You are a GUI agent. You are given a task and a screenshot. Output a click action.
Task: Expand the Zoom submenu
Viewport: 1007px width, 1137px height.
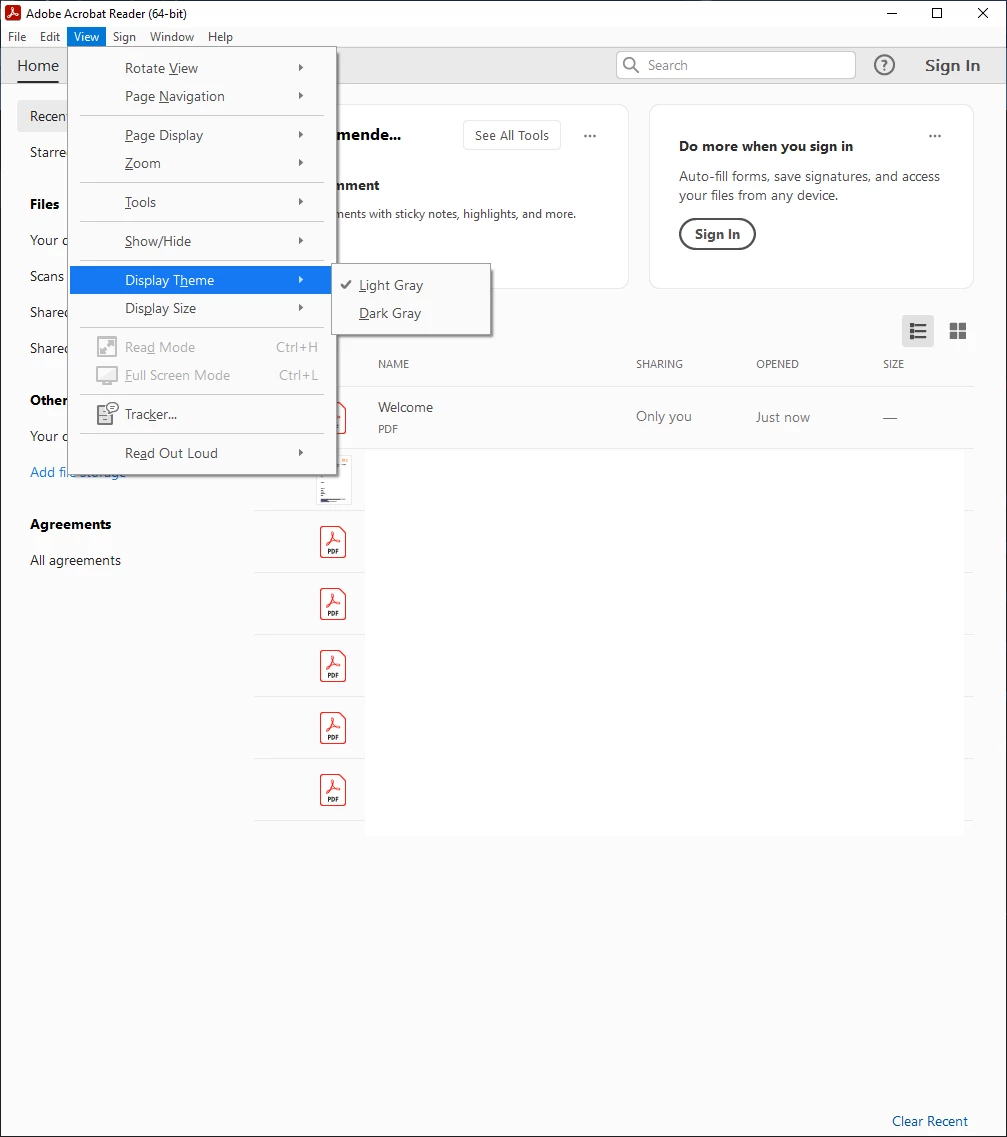click(200, 163)
